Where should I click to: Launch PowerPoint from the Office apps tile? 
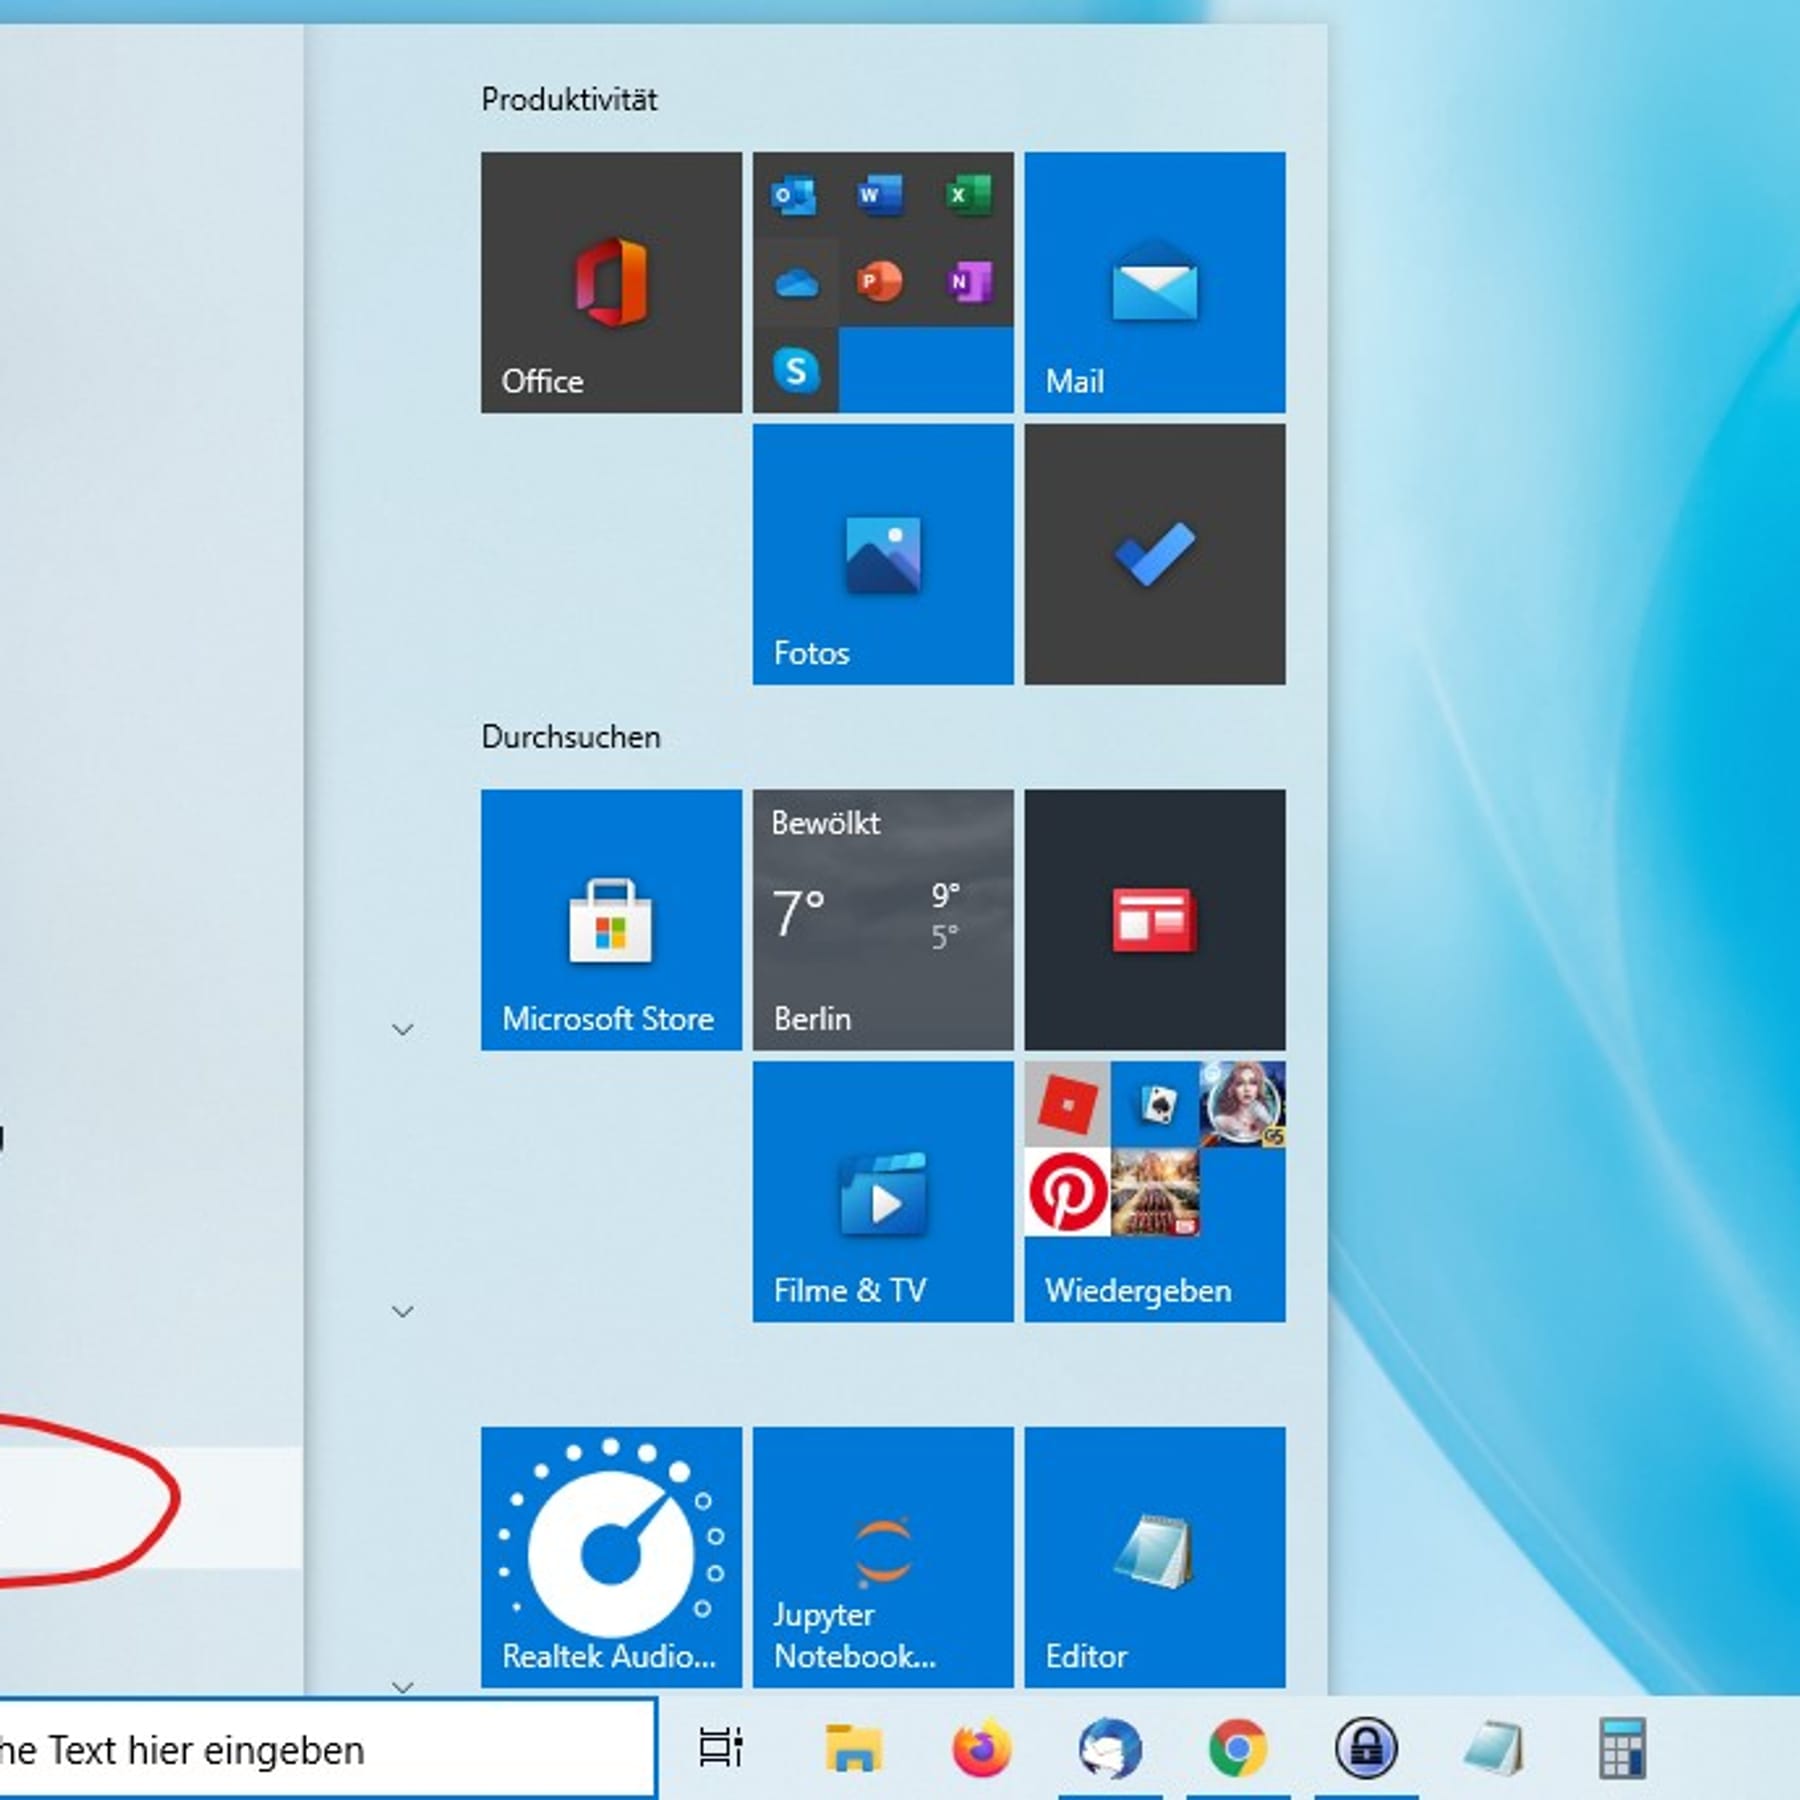880,283
